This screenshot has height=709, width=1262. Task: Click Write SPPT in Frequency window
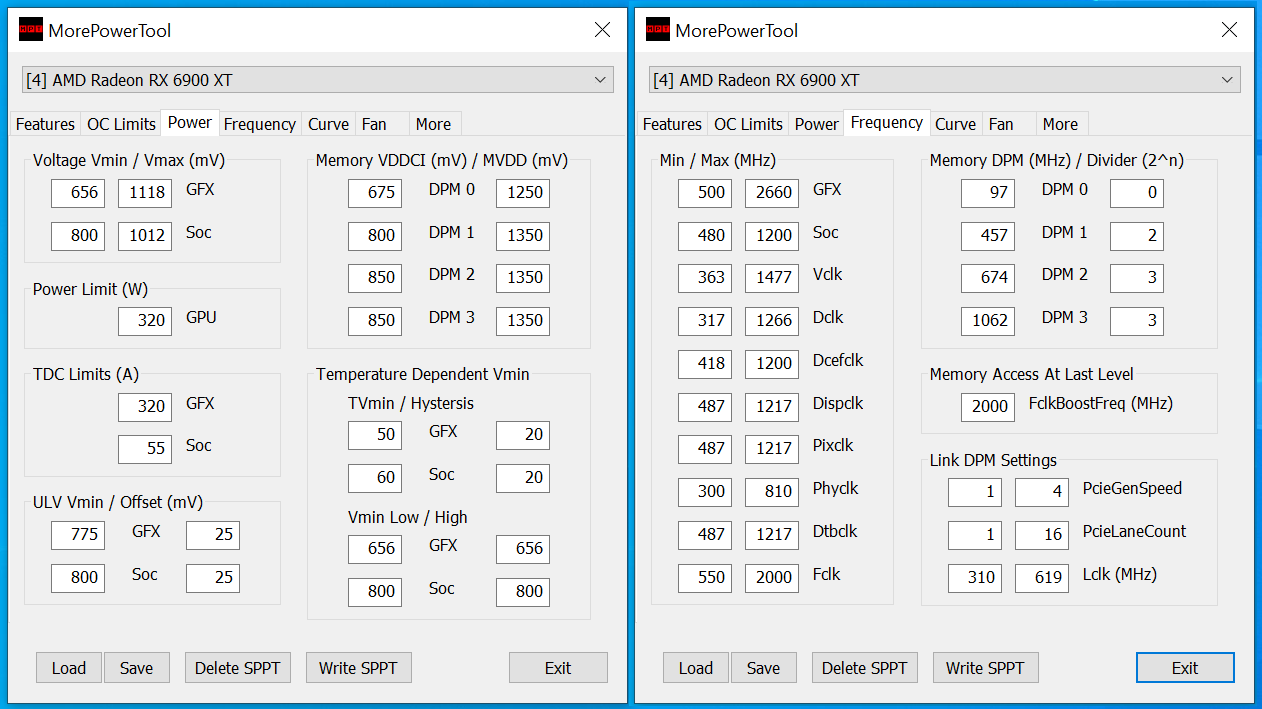pos(985,668)
